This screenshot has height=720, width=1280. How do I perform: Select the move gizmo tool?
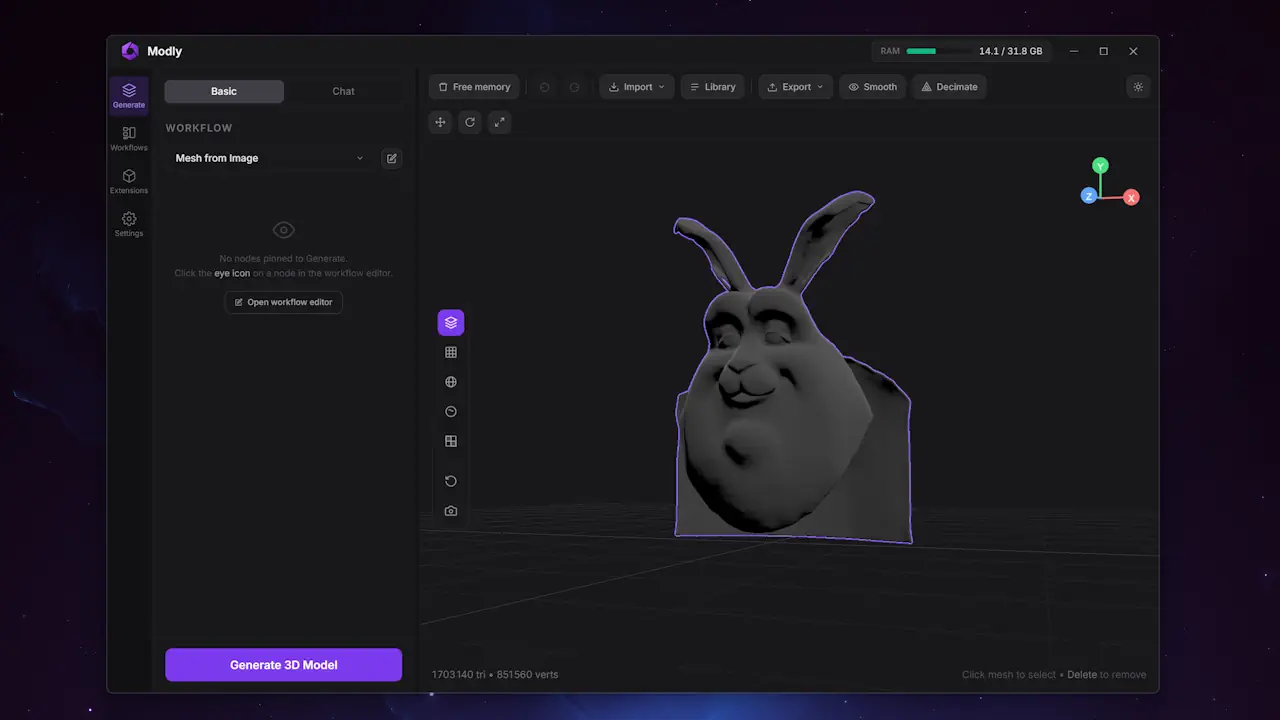[x=440, y=122]
